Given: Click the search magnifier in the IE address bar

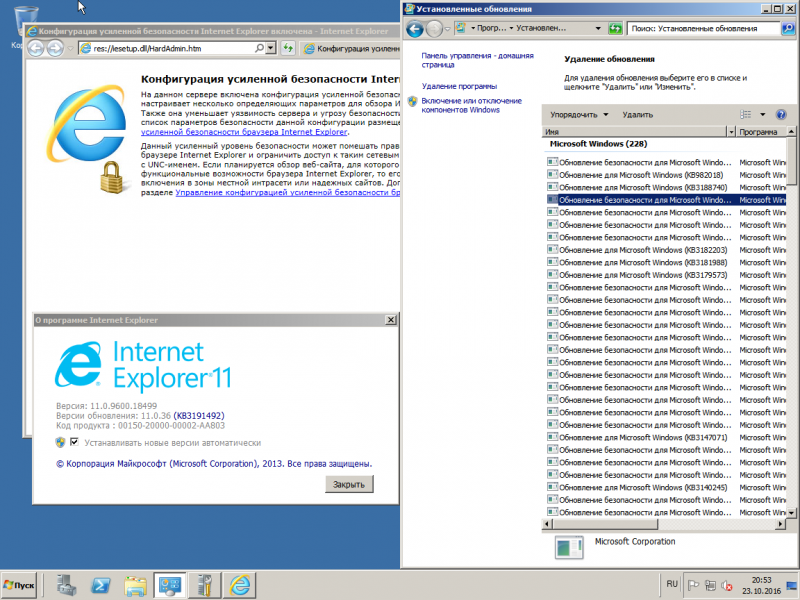Looking at the screenshot, I should (x=259, y=48).
